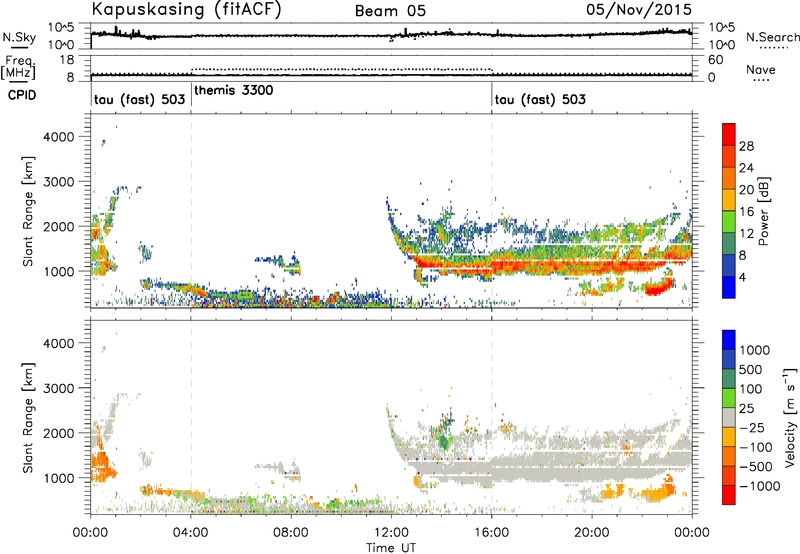Click the date "05/Nov/2015"
800x554 pixels.
click(x=639, y=10)
